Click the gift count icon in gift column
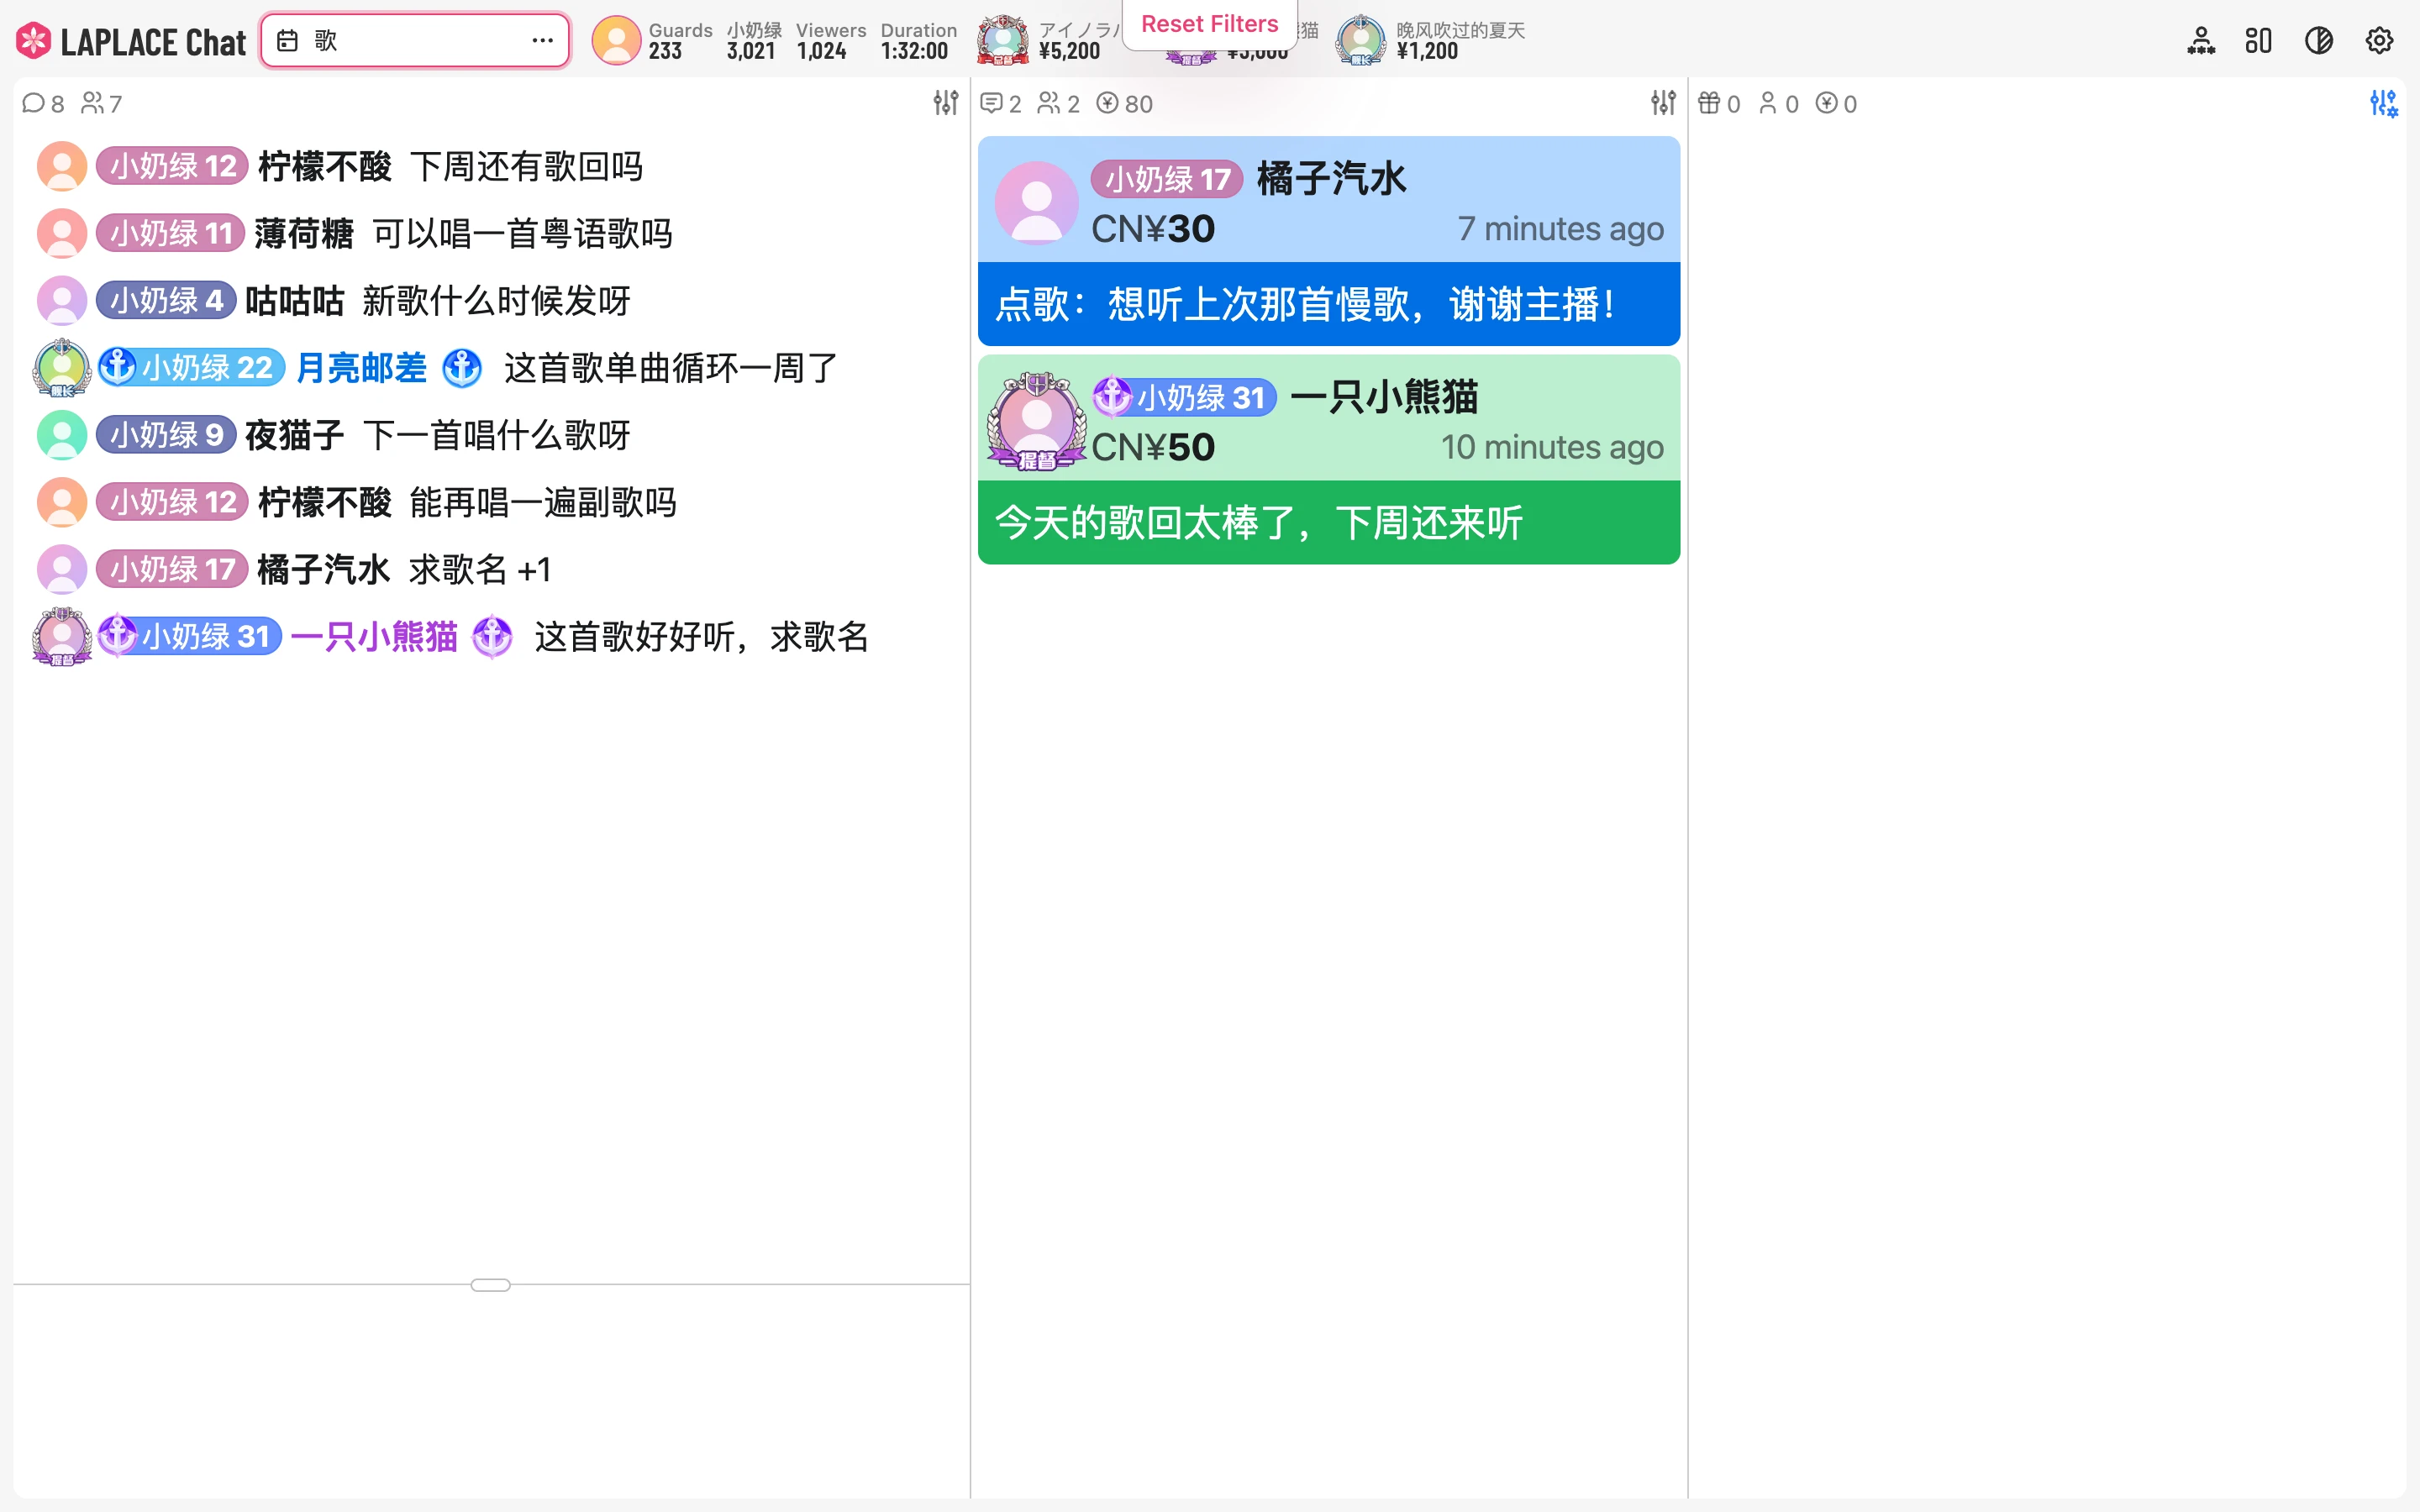The image size is (2420, 1512). pyautogui.click(x=1709, y=103)
